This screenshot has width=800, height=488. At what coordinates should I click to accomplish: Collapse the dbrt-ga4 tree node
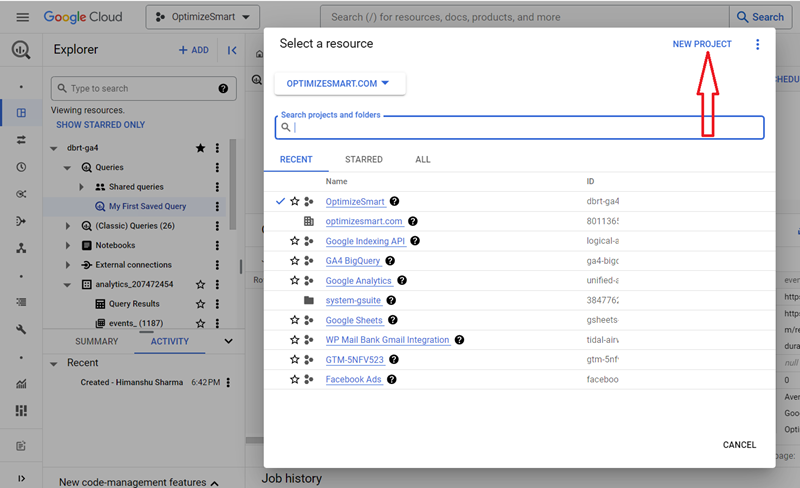point(54,149)
